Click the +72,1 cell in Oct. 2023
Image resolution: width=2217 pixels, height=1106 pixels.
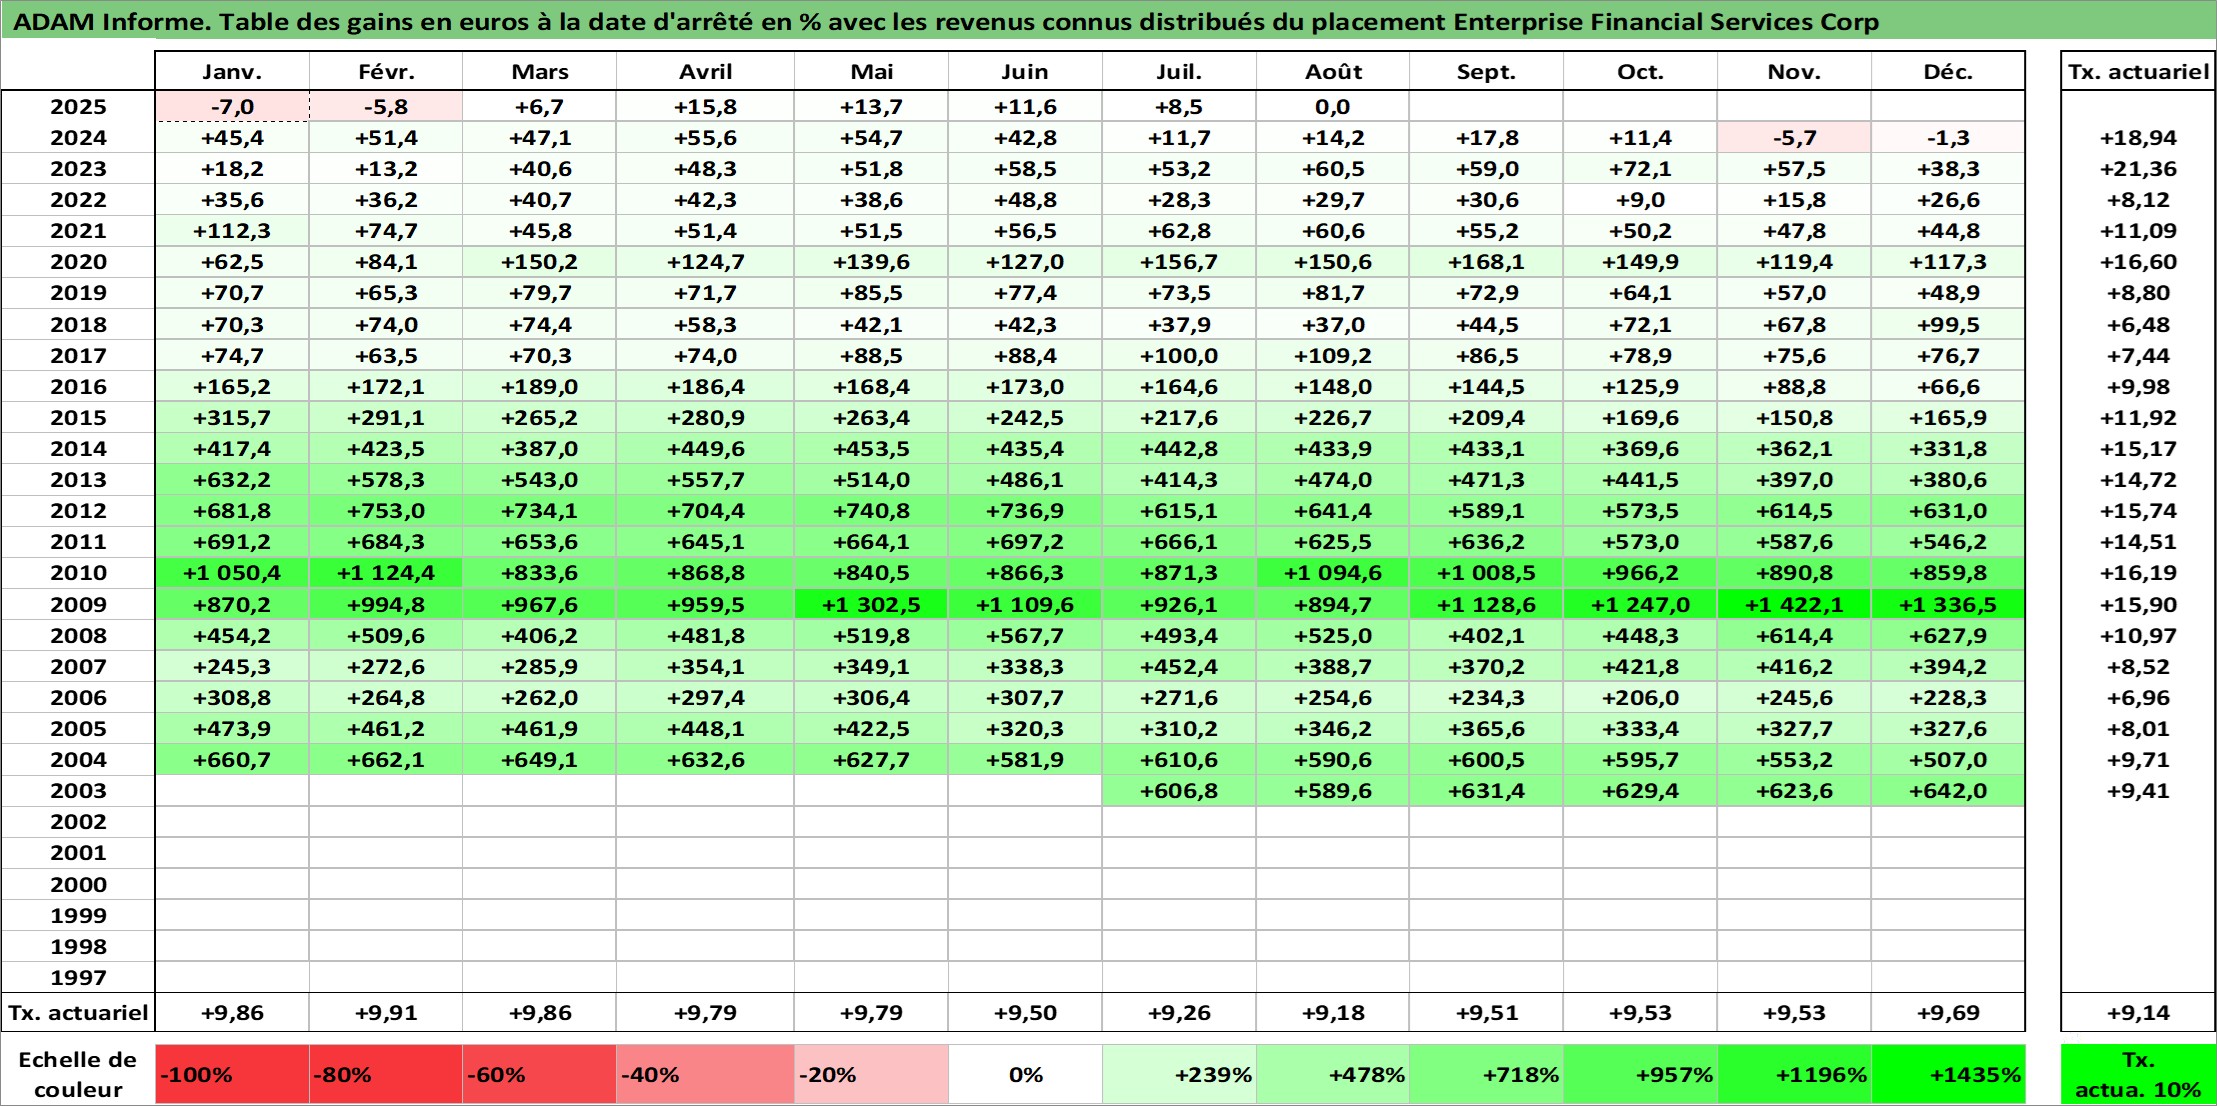(x=1640, y=169)
